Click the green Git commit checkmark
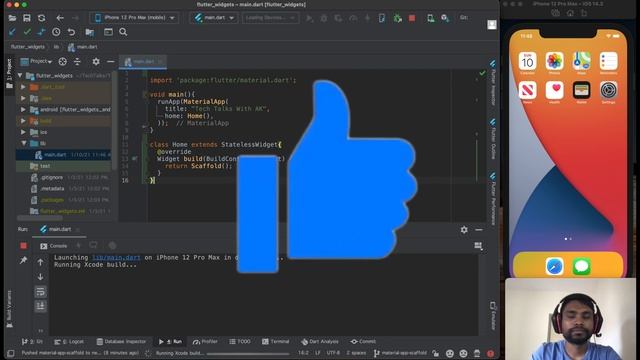Viewport: 640px width, 360px height. 27,32
